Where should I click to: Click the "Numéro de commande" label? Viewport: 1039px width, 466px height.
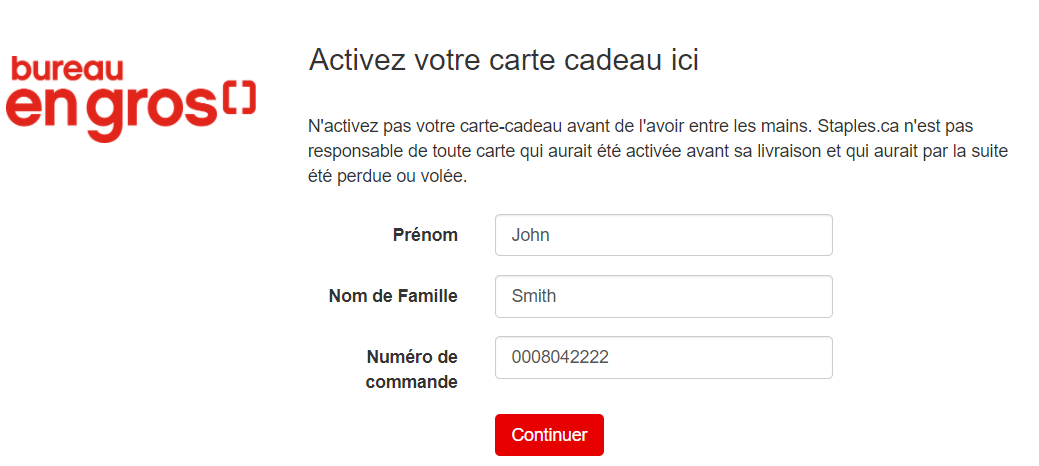tap(412, 369)
